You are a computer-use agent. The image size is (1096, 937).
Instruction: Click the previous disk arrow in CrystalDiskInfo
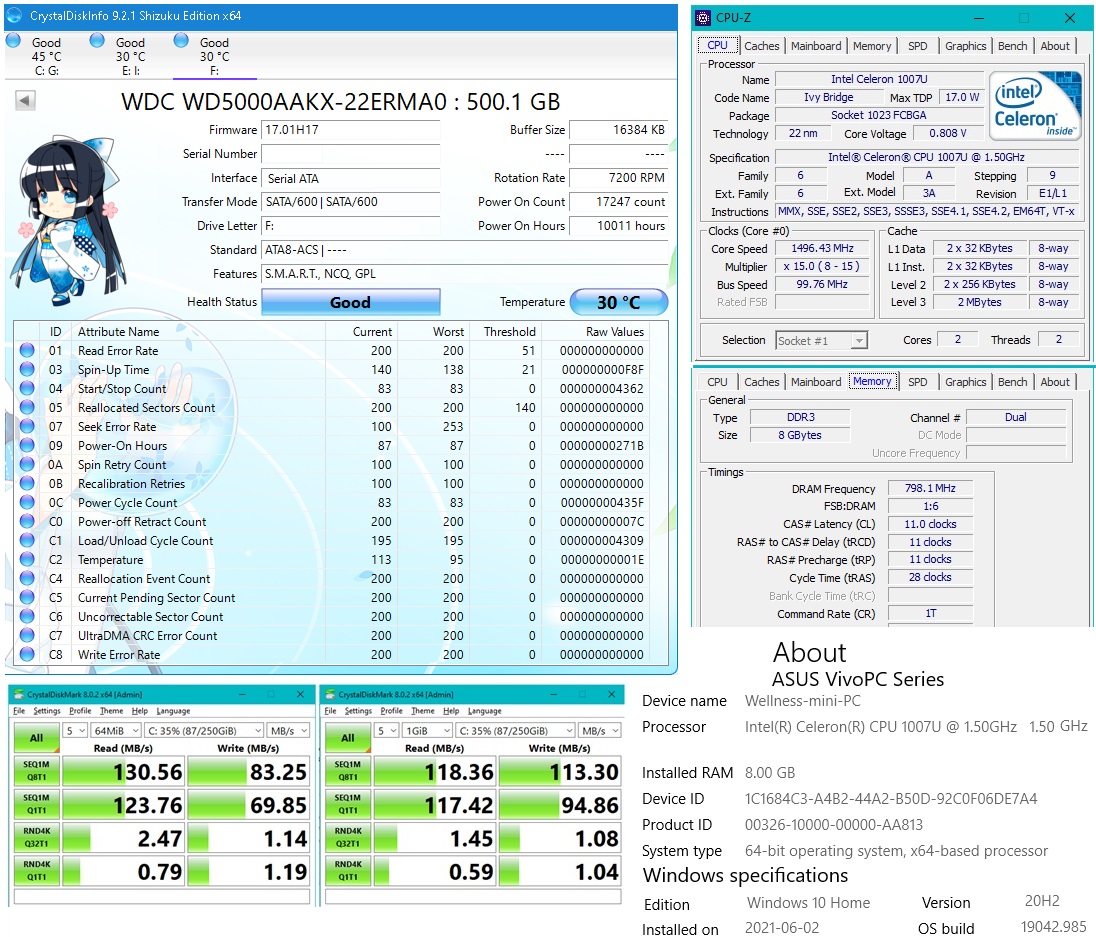[24, 101]
